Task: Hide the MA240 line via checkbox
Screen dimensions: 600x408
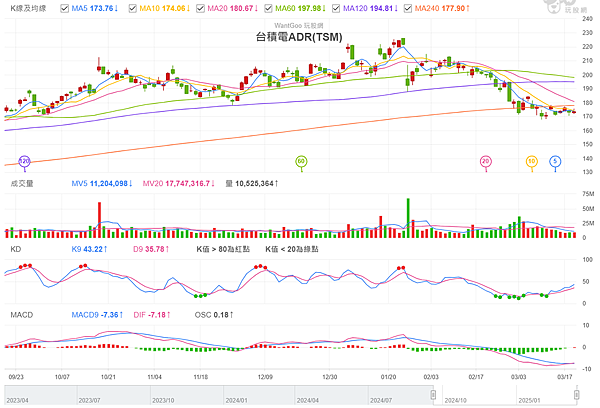Action: pyautogui.click(x=408, y=8)
